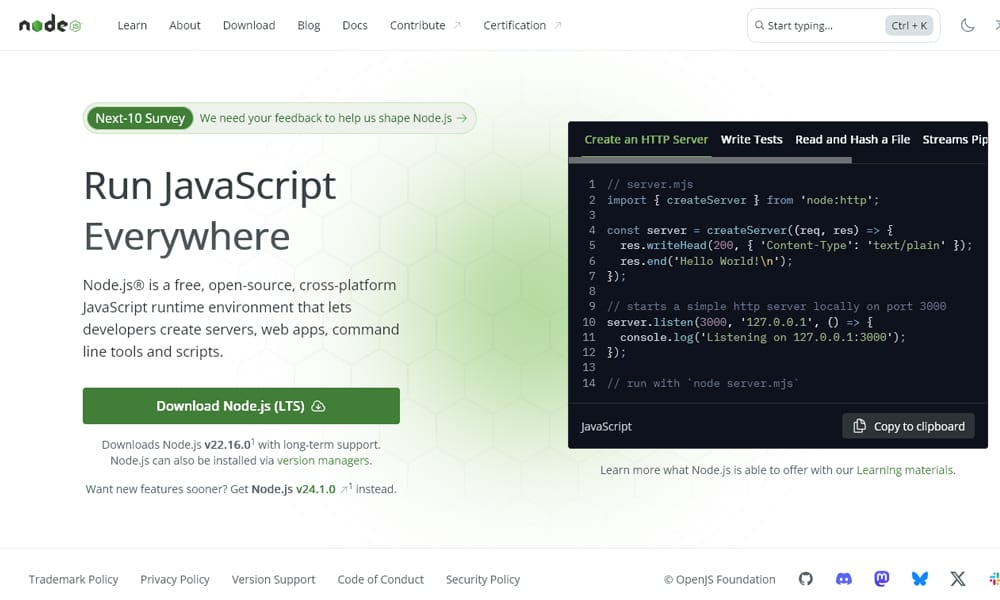Click the Node.js logo in the header
Image resolution: width=1000 pixels, height=600 pixels.
pos(48,24)
